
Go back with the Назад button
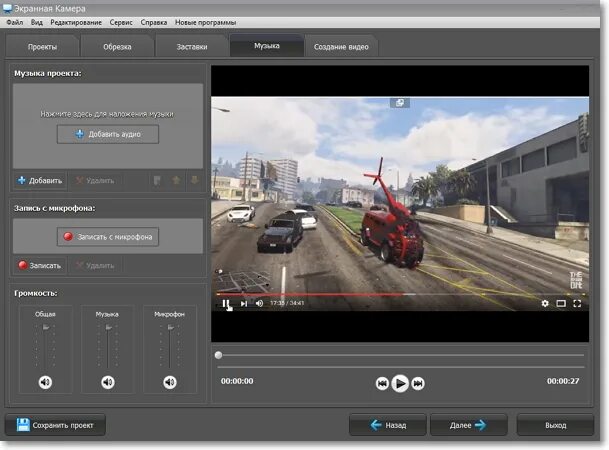(x=388, y=425)
